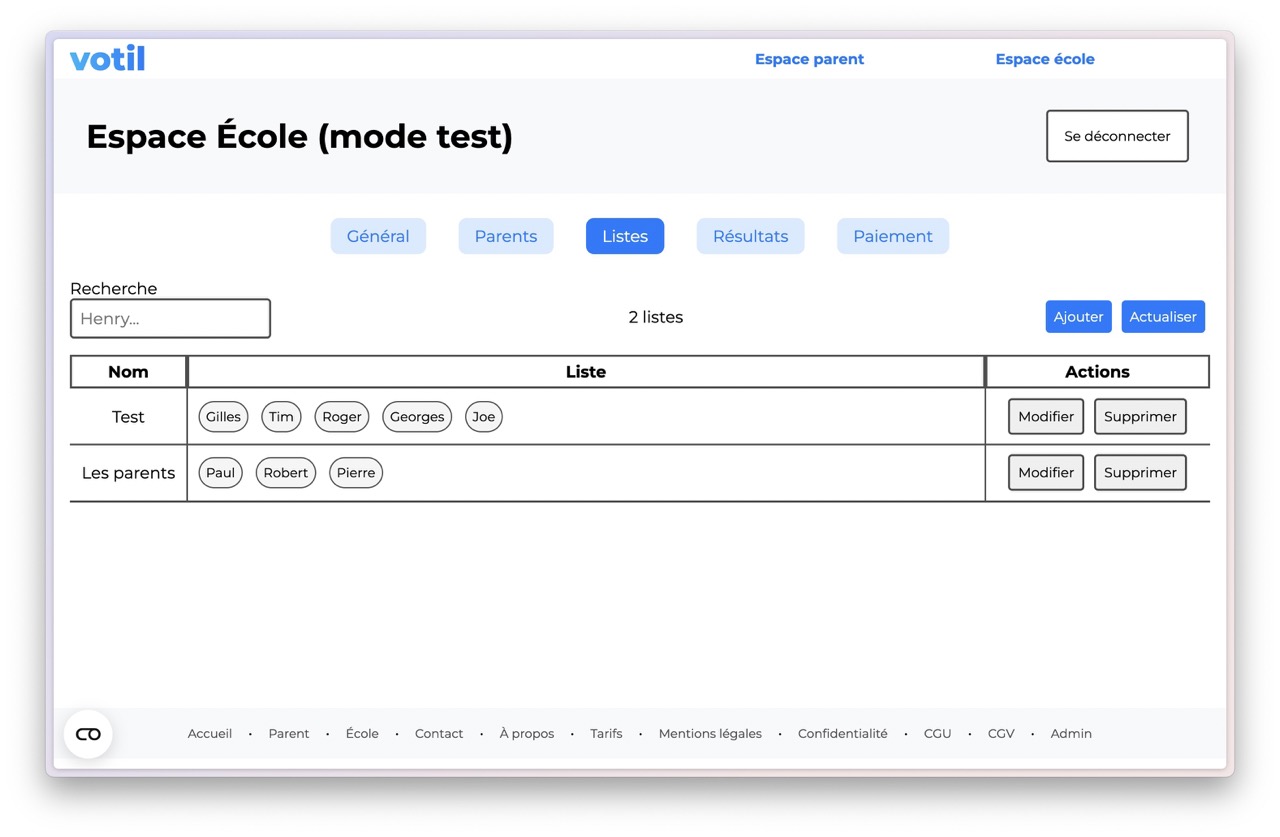
Task: Open the Mentions légales footer link
Action: [710, 733]
